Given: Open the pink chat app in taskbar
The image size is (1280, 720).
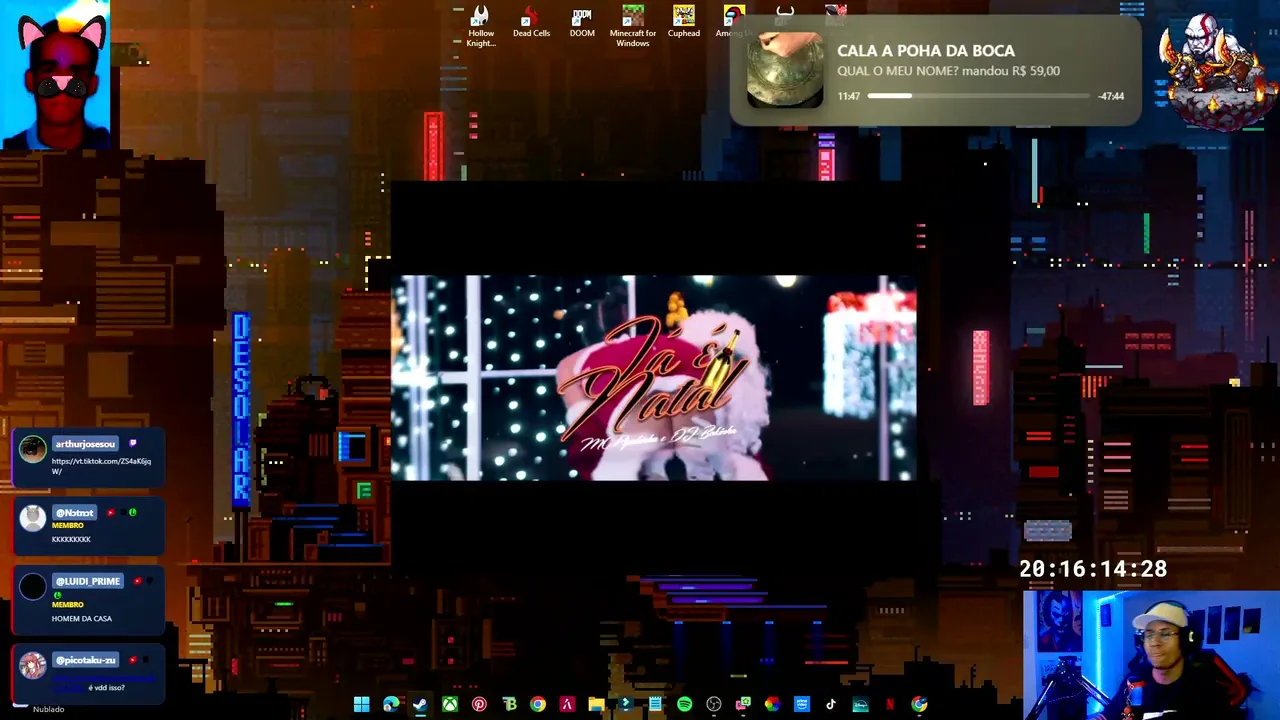Looking at the screenshot, I should click(x=743, y=705).
